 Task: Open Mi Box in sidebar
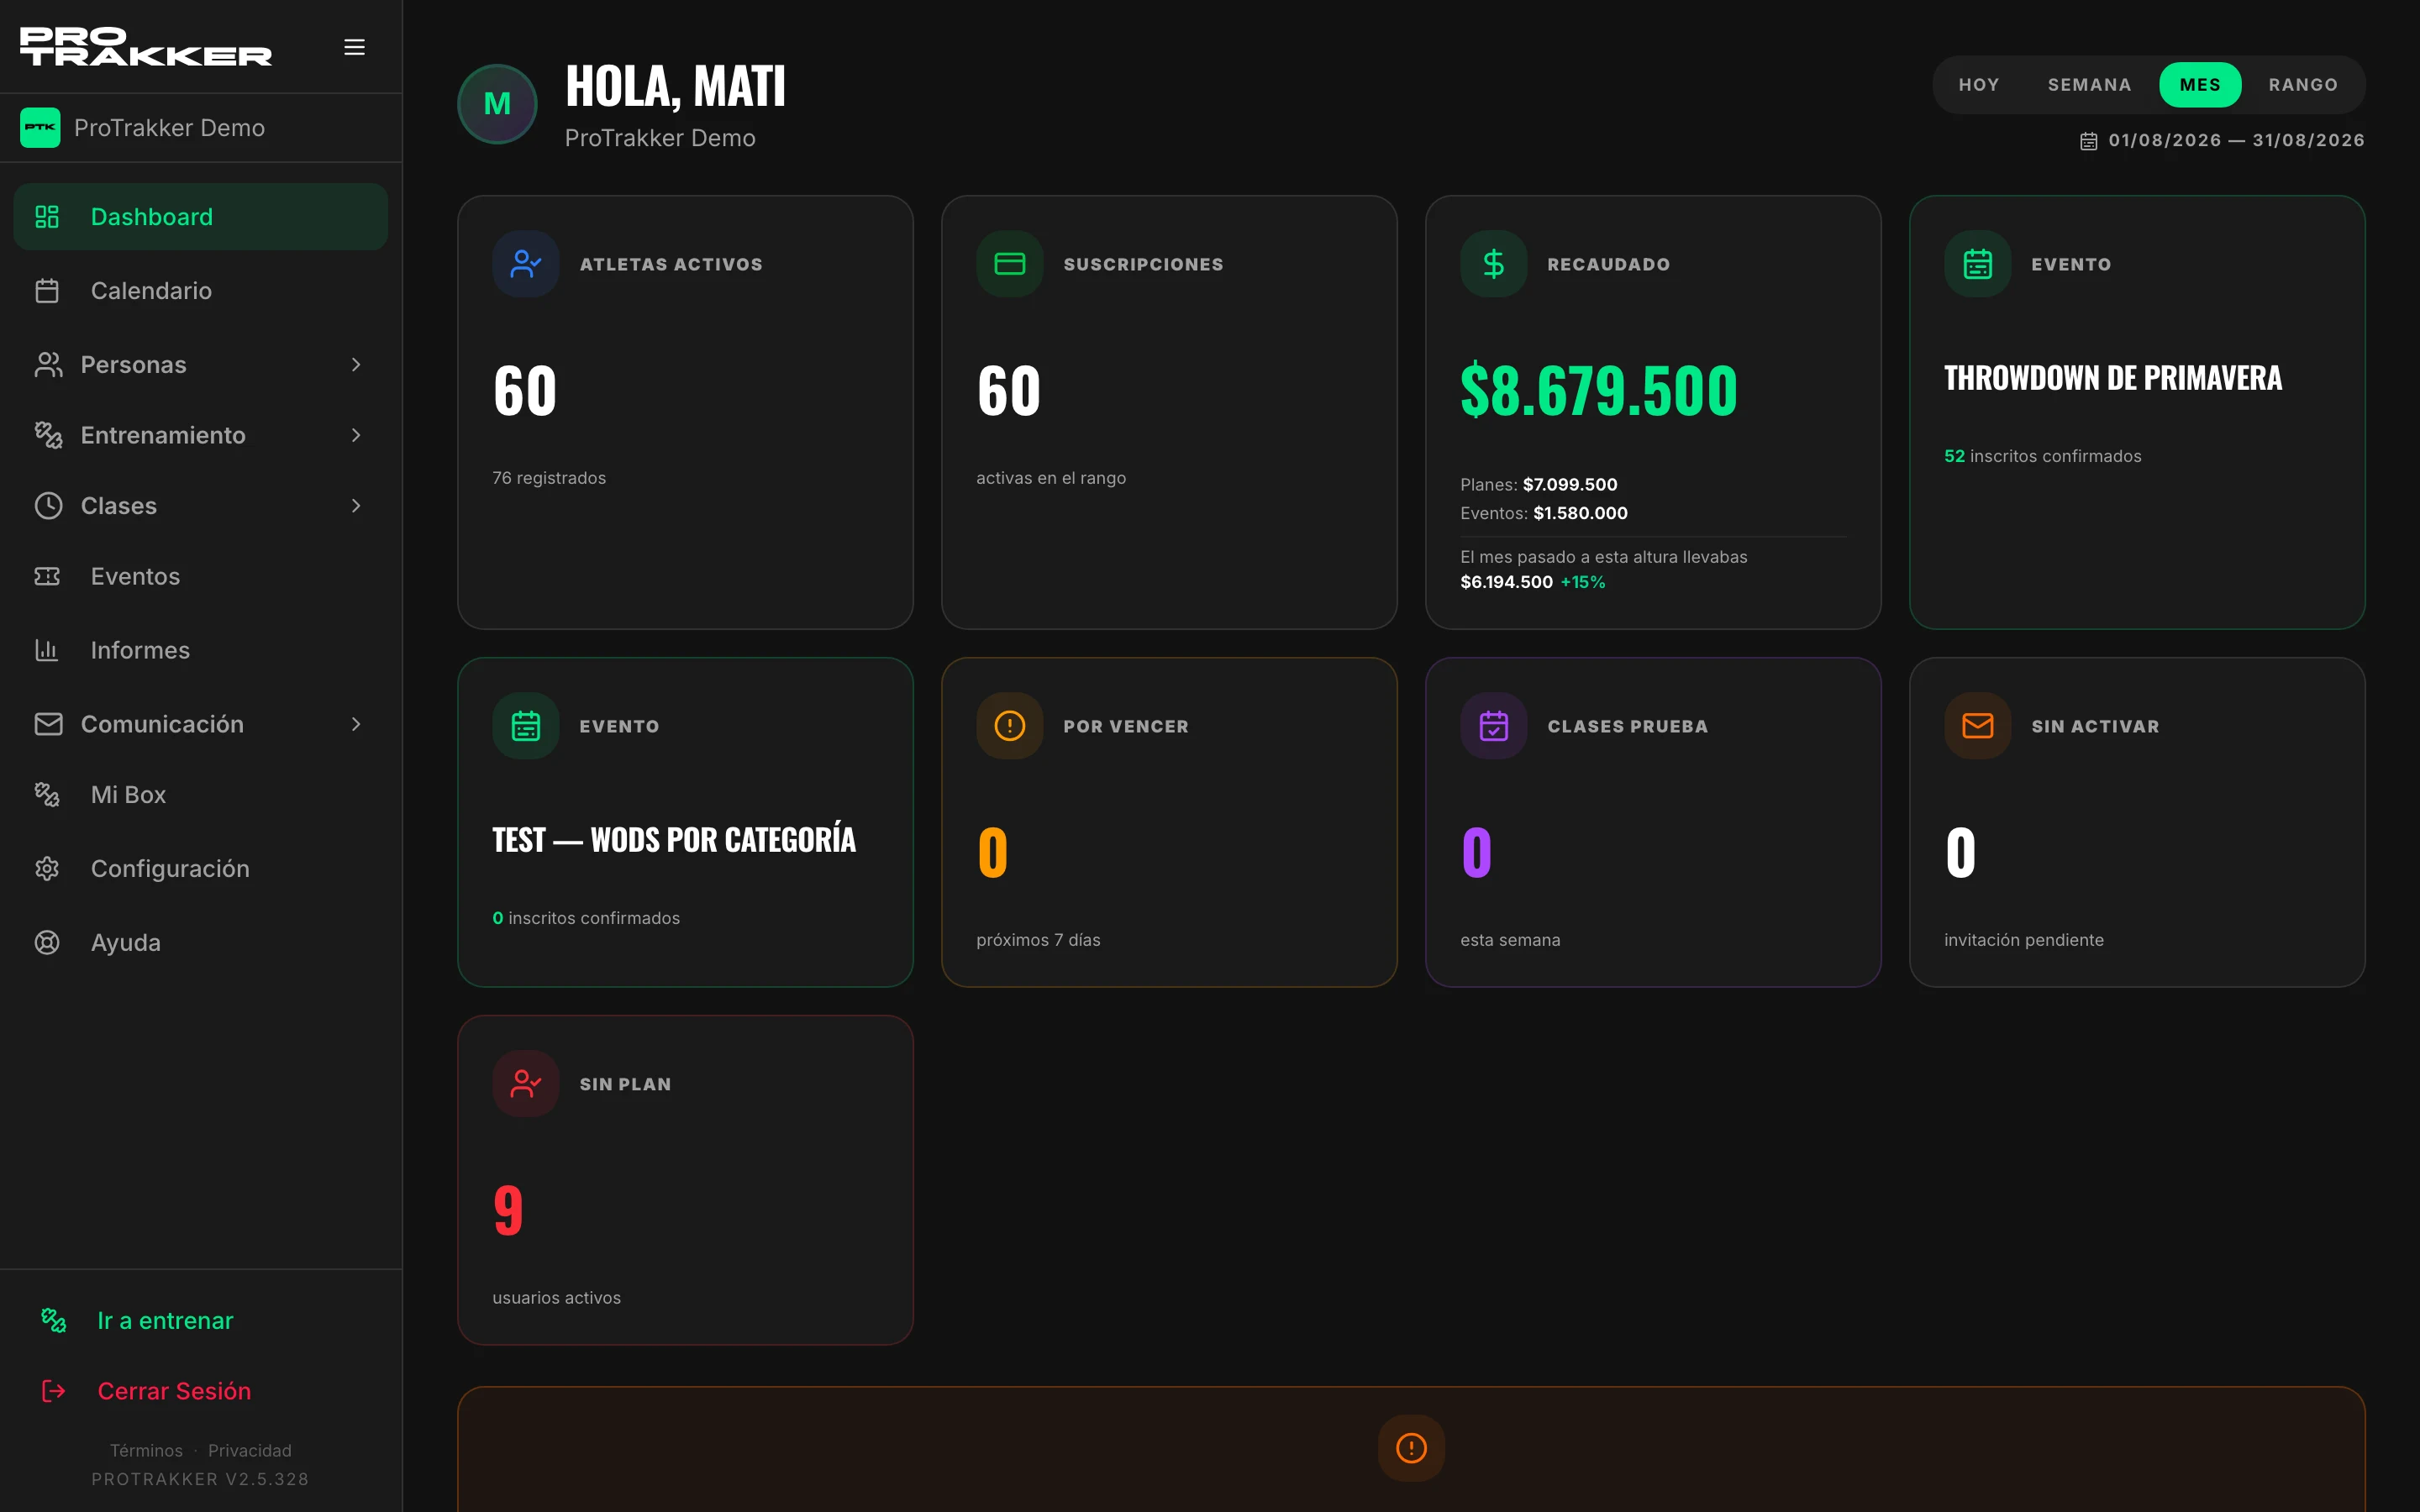click(x=201, y=795)
